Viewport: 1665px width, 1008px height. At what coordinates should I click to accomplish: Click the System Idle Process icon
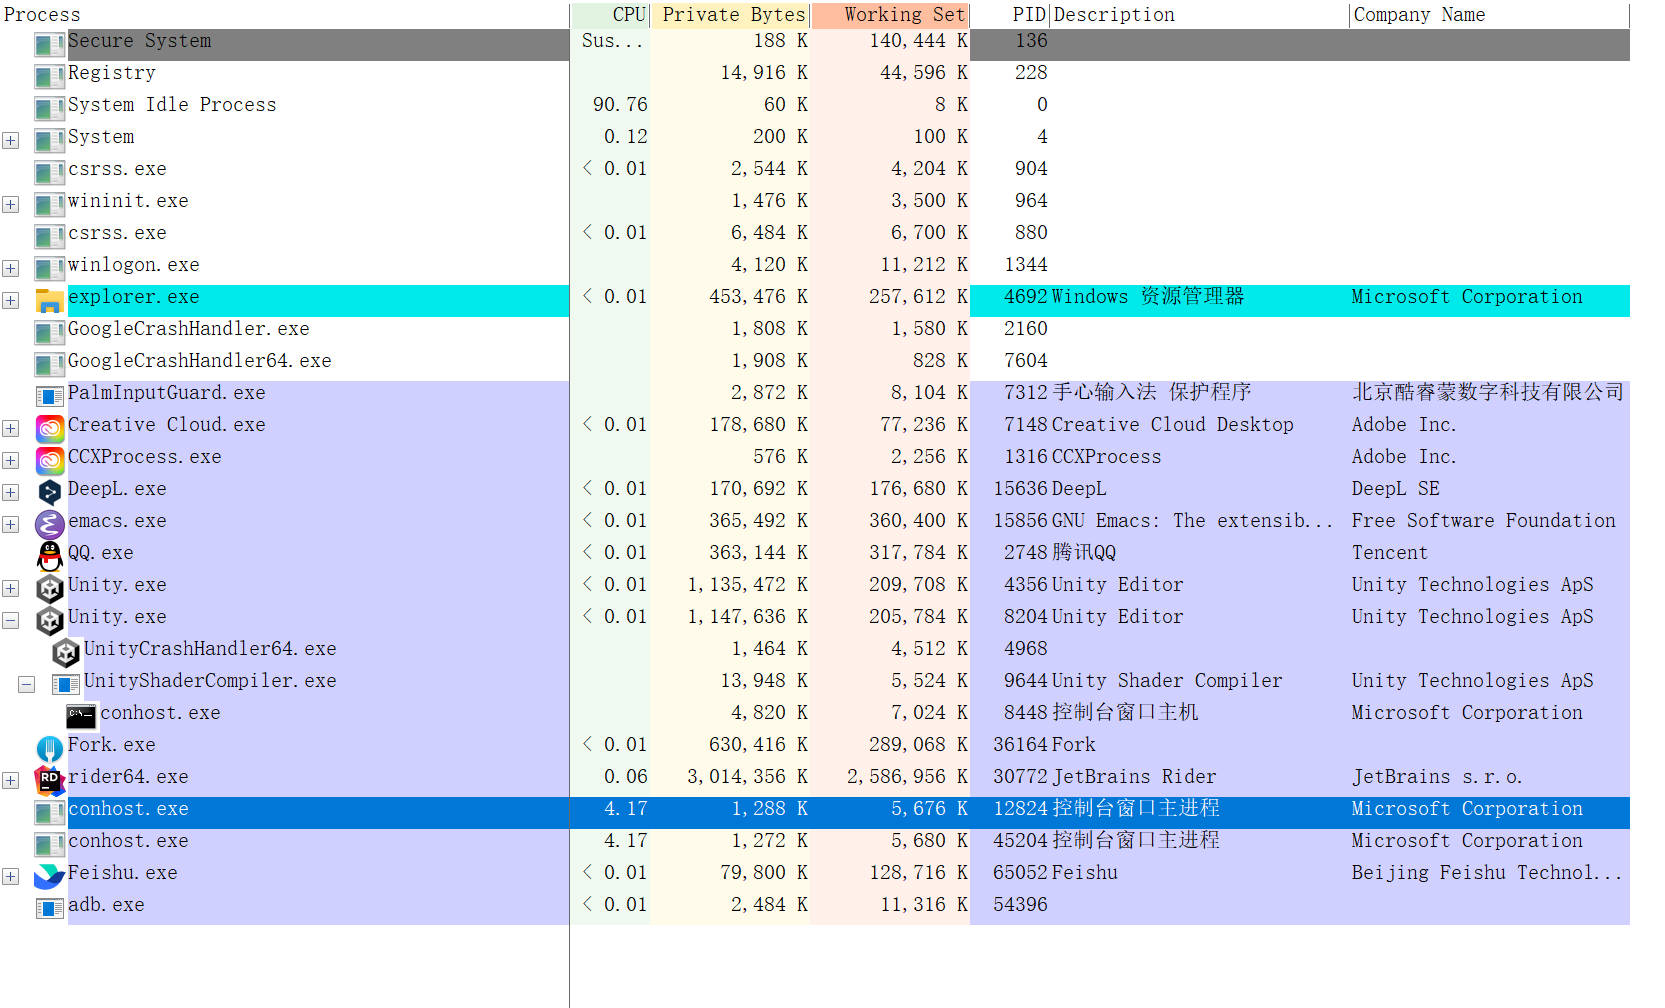pos(49,107)
